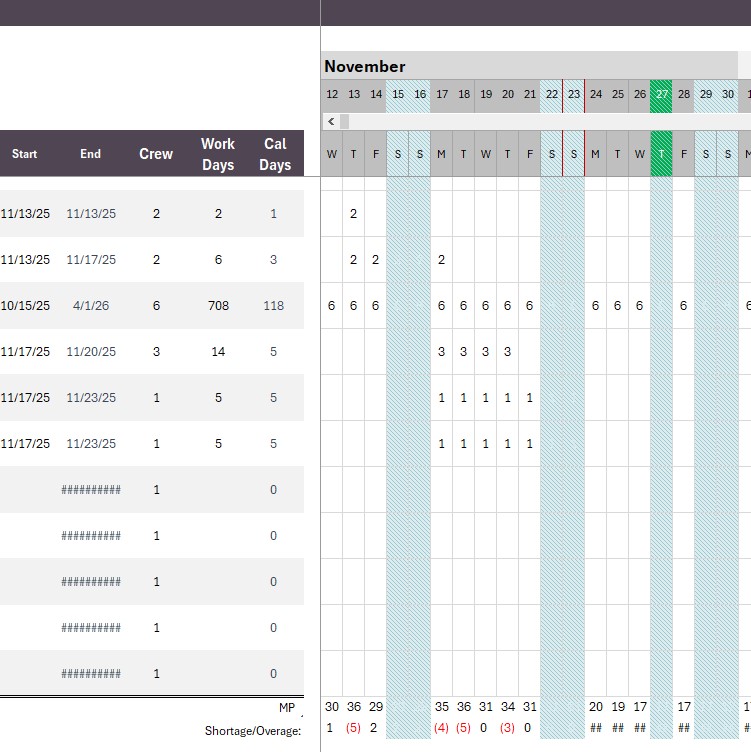Viewport: 751px width, 752px height.
Task: Click the End column header
Action: (x=91, y=154)
